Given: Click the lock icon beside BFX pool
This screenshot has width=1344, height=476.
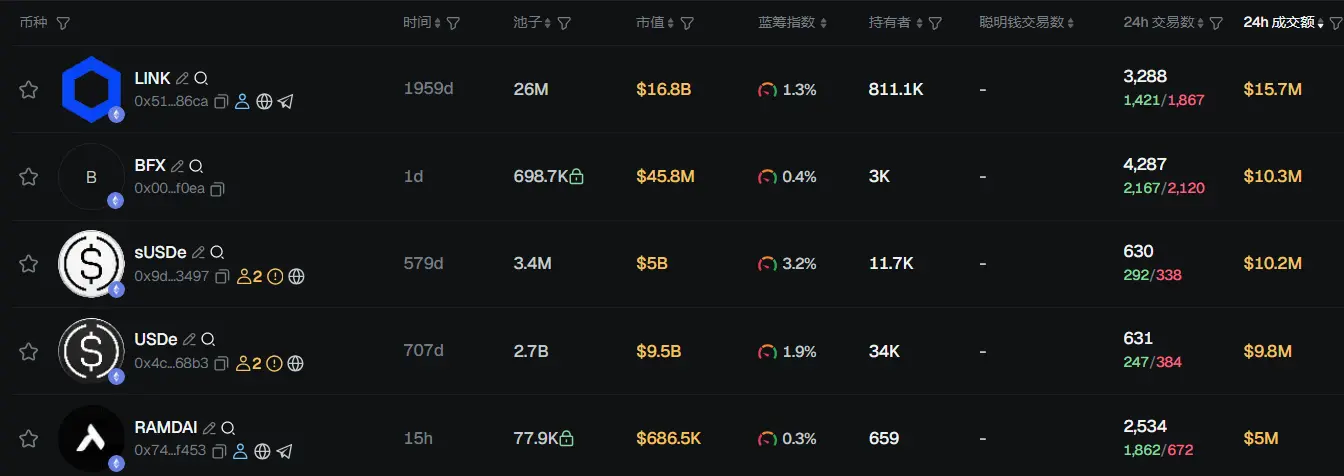Looking at the screenshot, I should tap(577, 177).
